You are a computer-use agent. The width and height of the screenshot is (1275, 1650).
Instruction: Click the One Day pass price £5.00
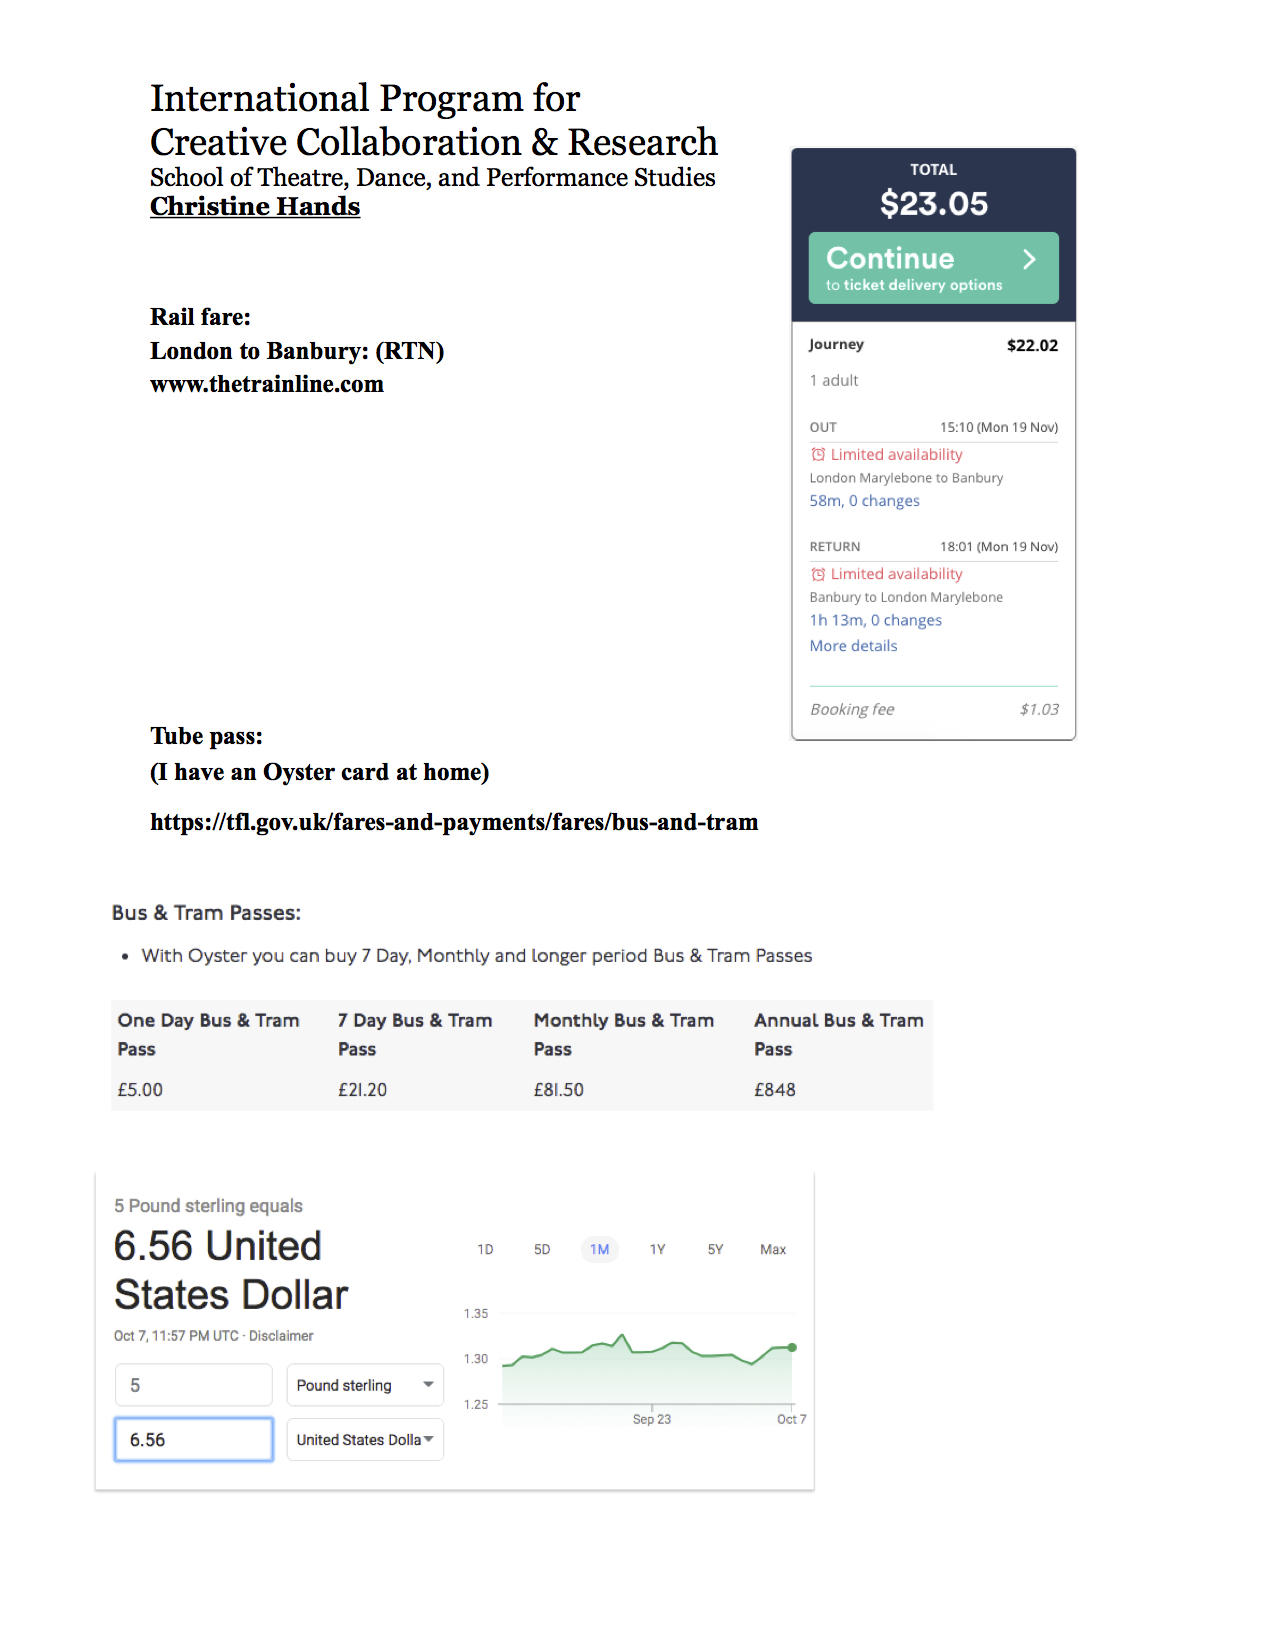coord(140,1090)
